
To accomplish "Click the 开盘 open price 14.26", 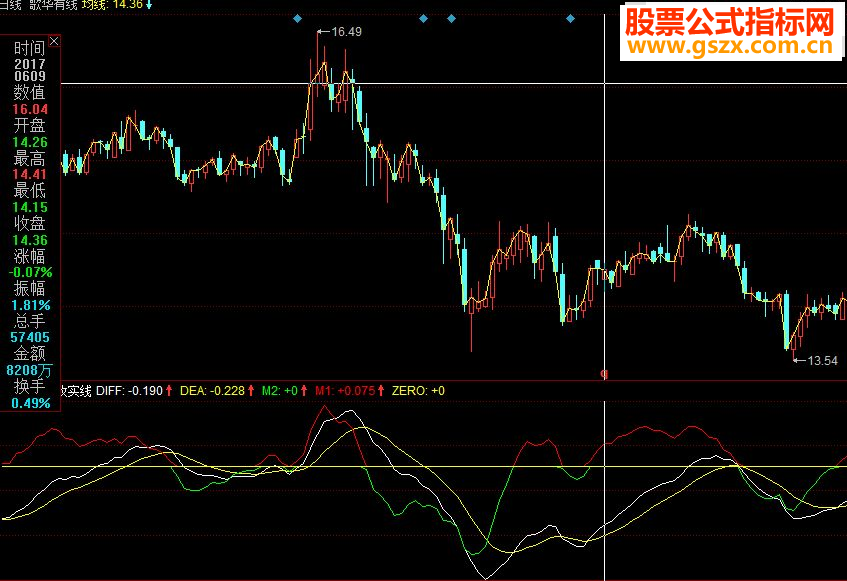I will pos(30,143).
